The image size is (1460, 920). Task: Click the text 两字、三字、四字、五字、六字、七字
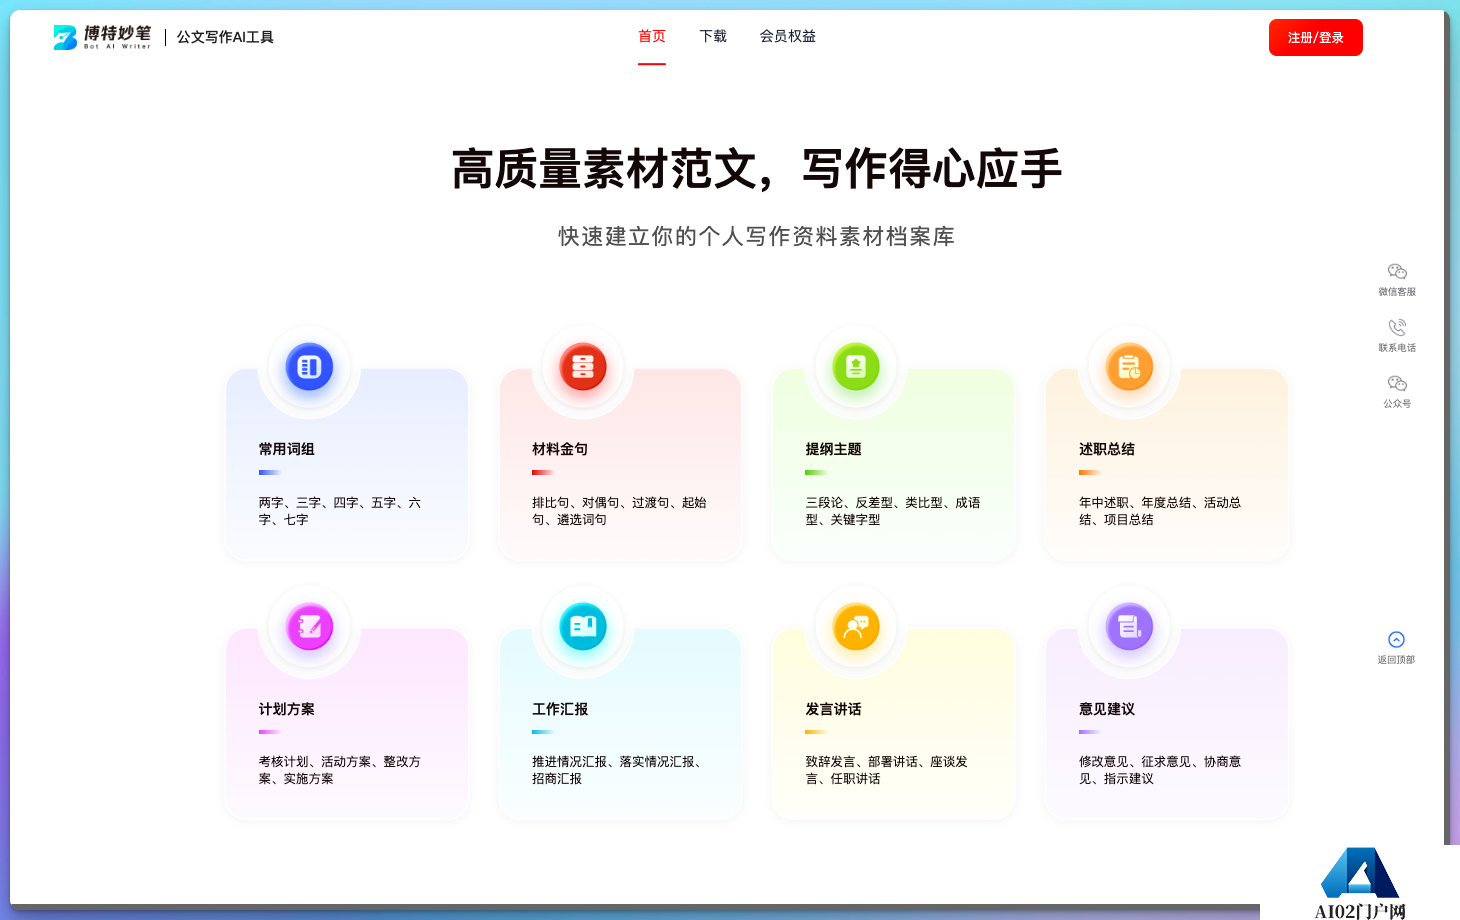(x=340, y=511)
